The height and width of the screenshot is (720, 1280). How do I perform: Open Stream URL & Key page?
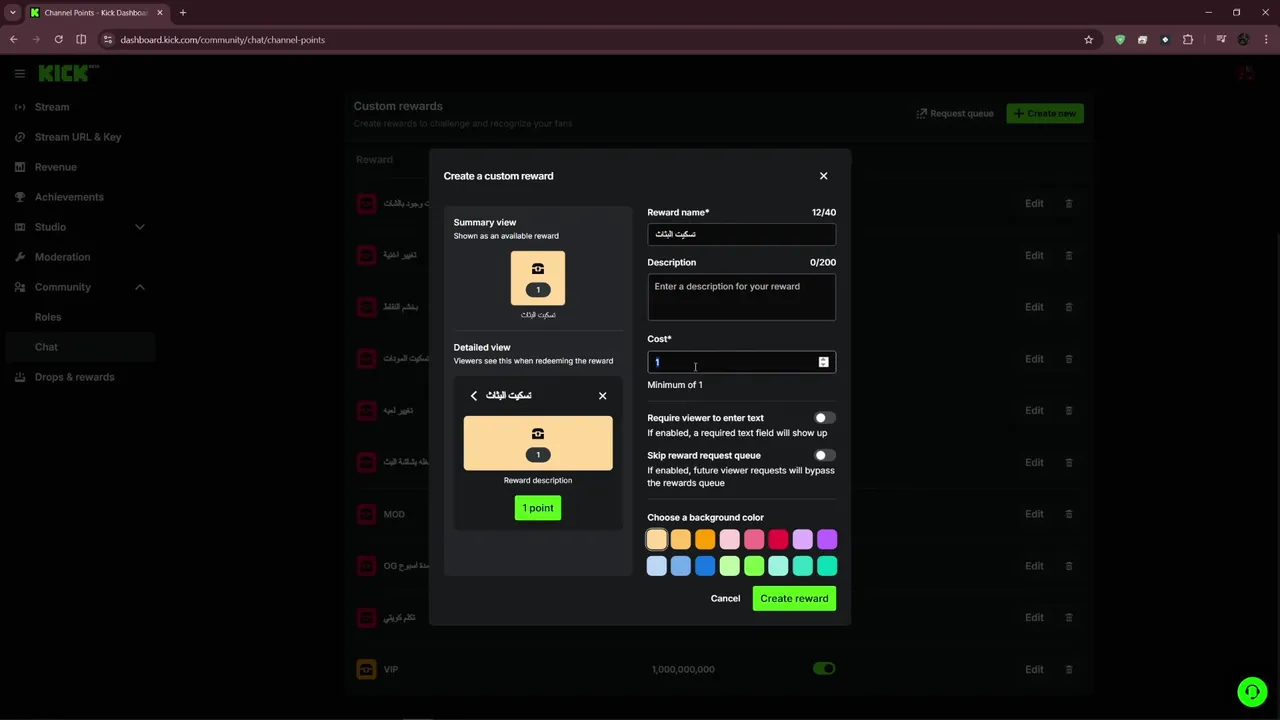78,137
